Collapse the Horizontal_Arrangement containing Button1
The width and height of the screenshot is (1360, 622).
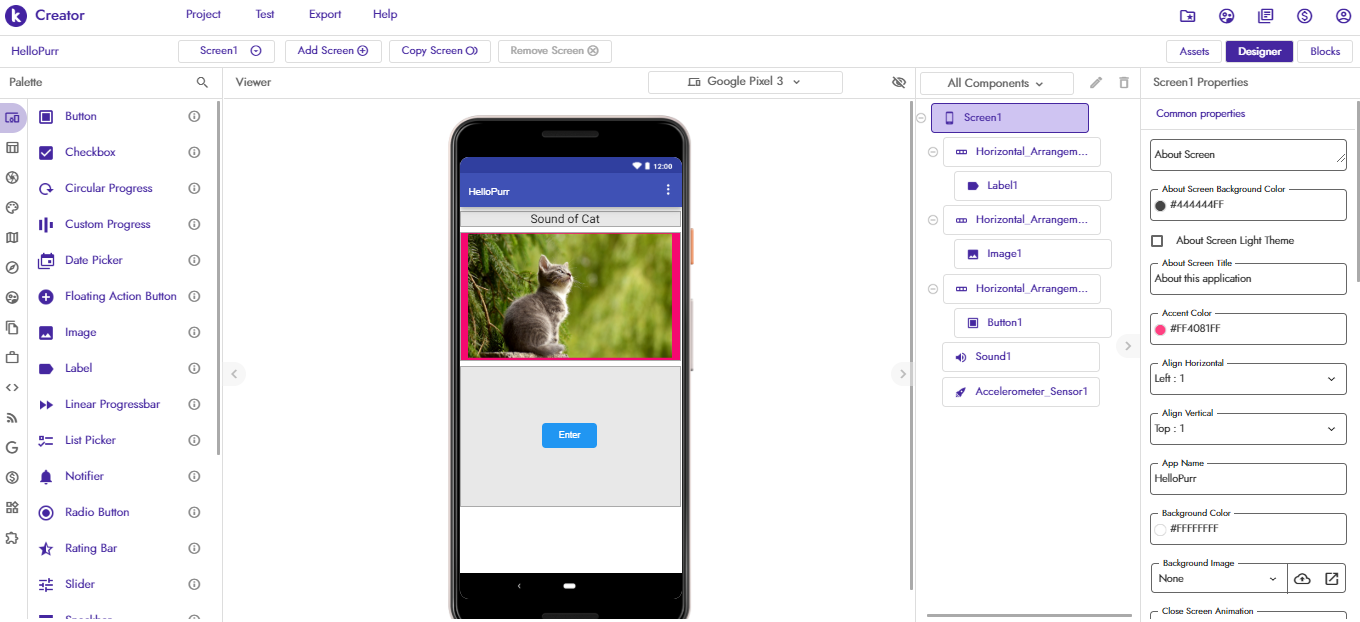coord(933,289)
